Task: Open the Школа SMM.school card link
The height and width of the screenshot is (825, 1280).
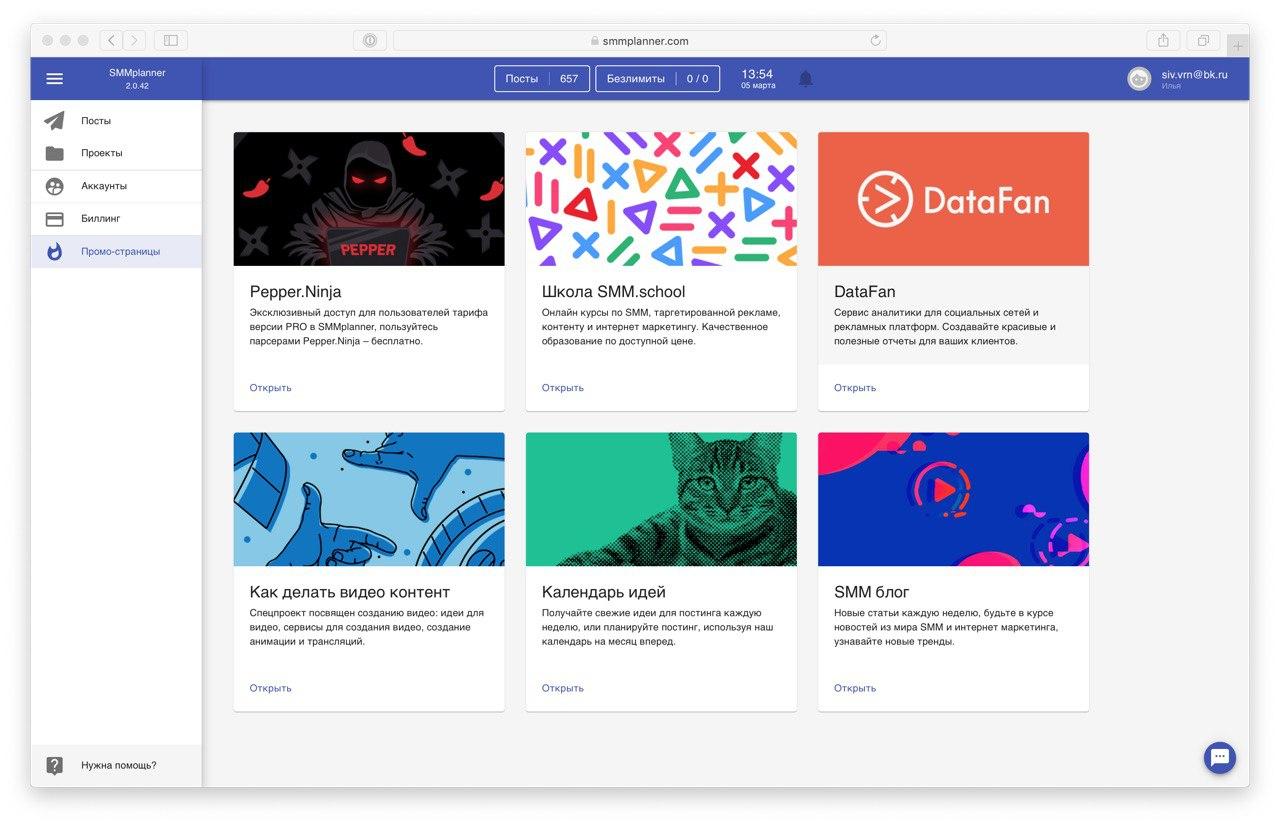Action: [x=562, y=388]
